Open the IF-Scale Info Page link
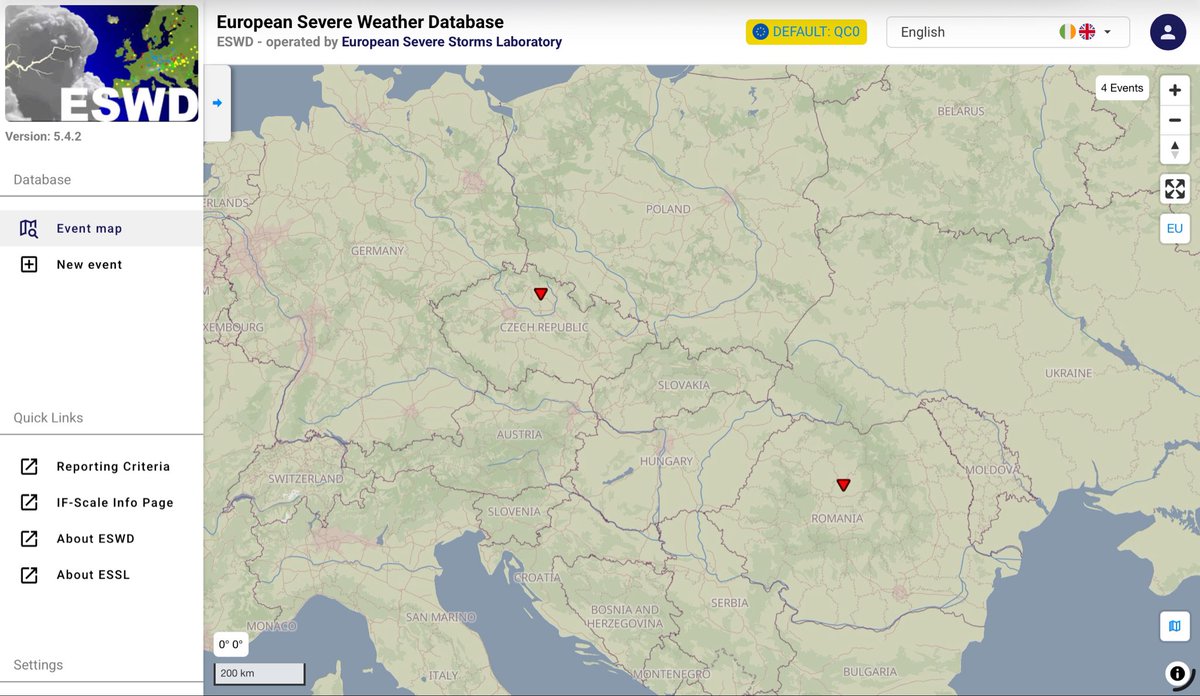 pyautogui.click(x=101, y=502)
